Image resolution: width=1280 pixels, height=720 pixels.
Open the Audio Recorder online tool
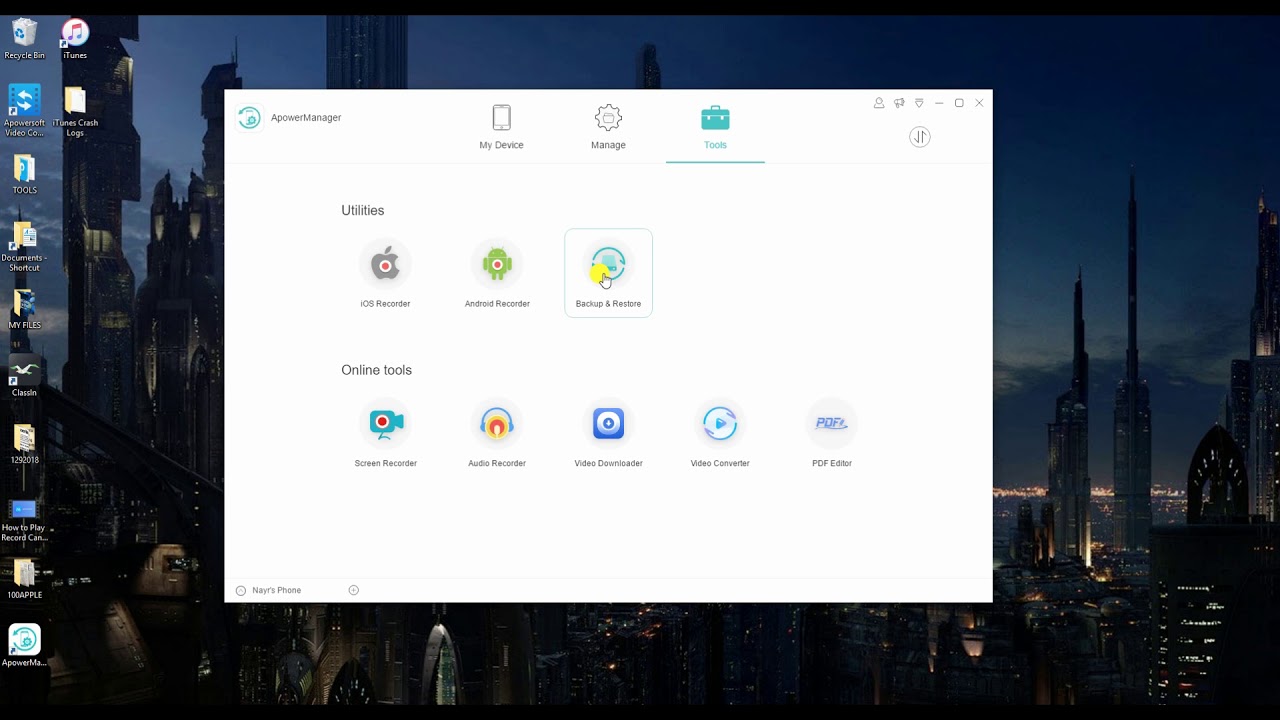click(x=497, y=433)
